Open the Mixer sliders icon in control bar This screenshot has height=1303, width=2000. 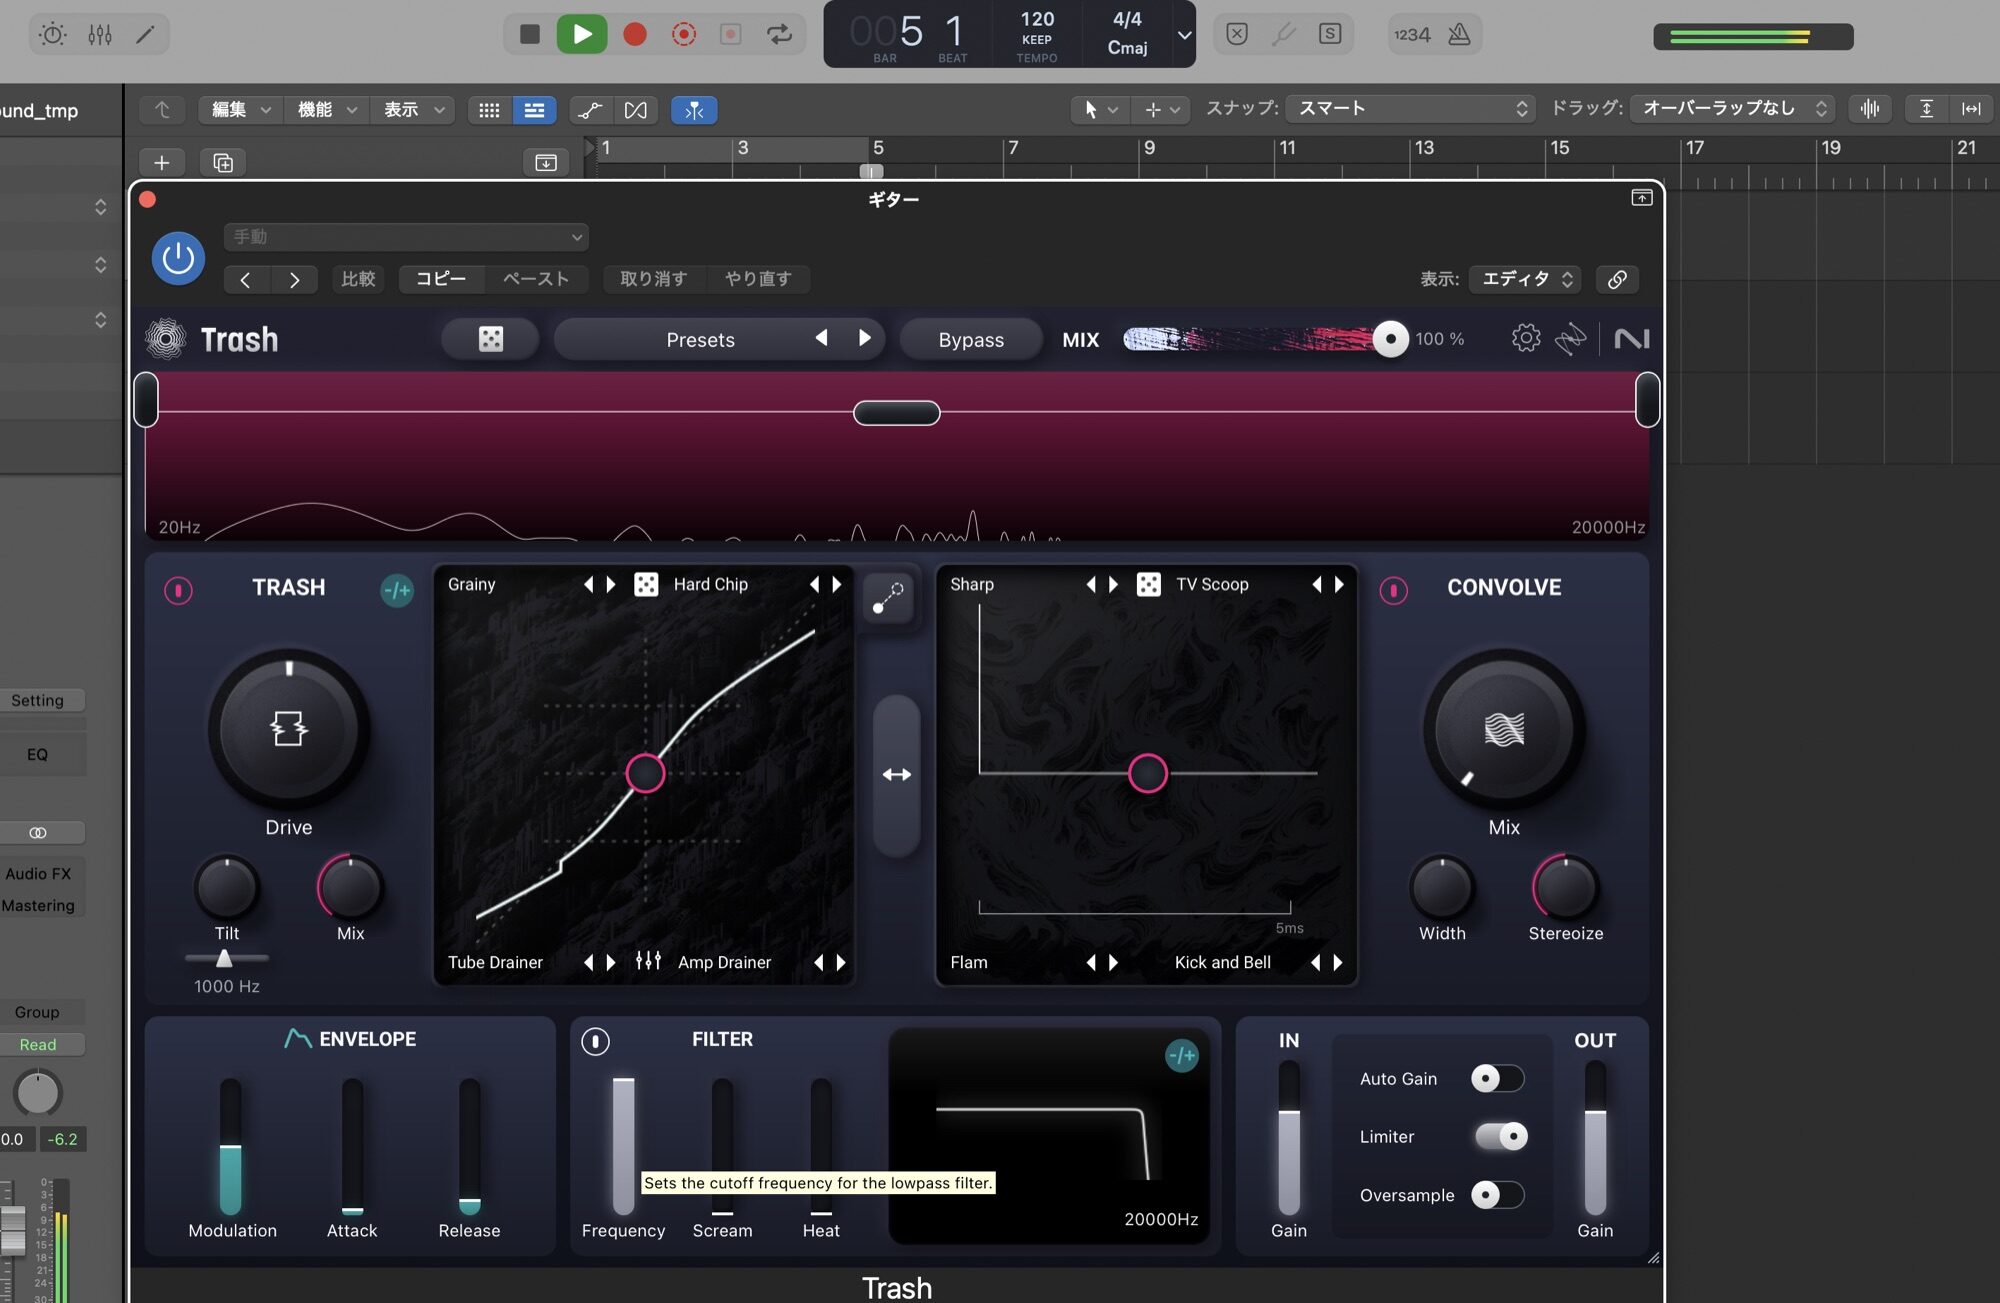click(x=100, y=34)
